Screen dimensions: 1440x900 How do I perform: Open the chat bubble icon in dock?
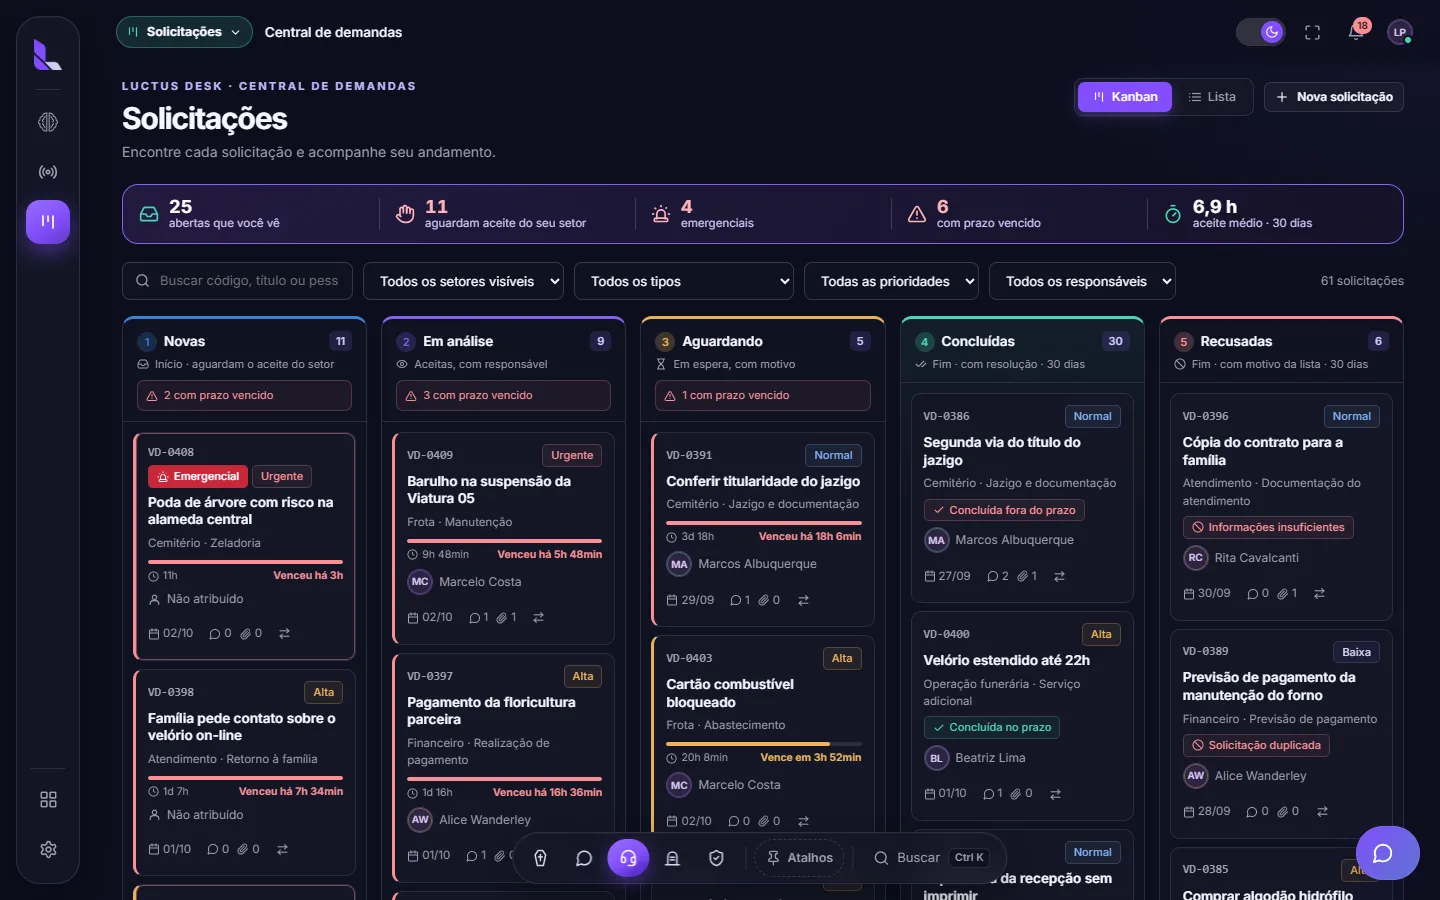tap(585, 858)
